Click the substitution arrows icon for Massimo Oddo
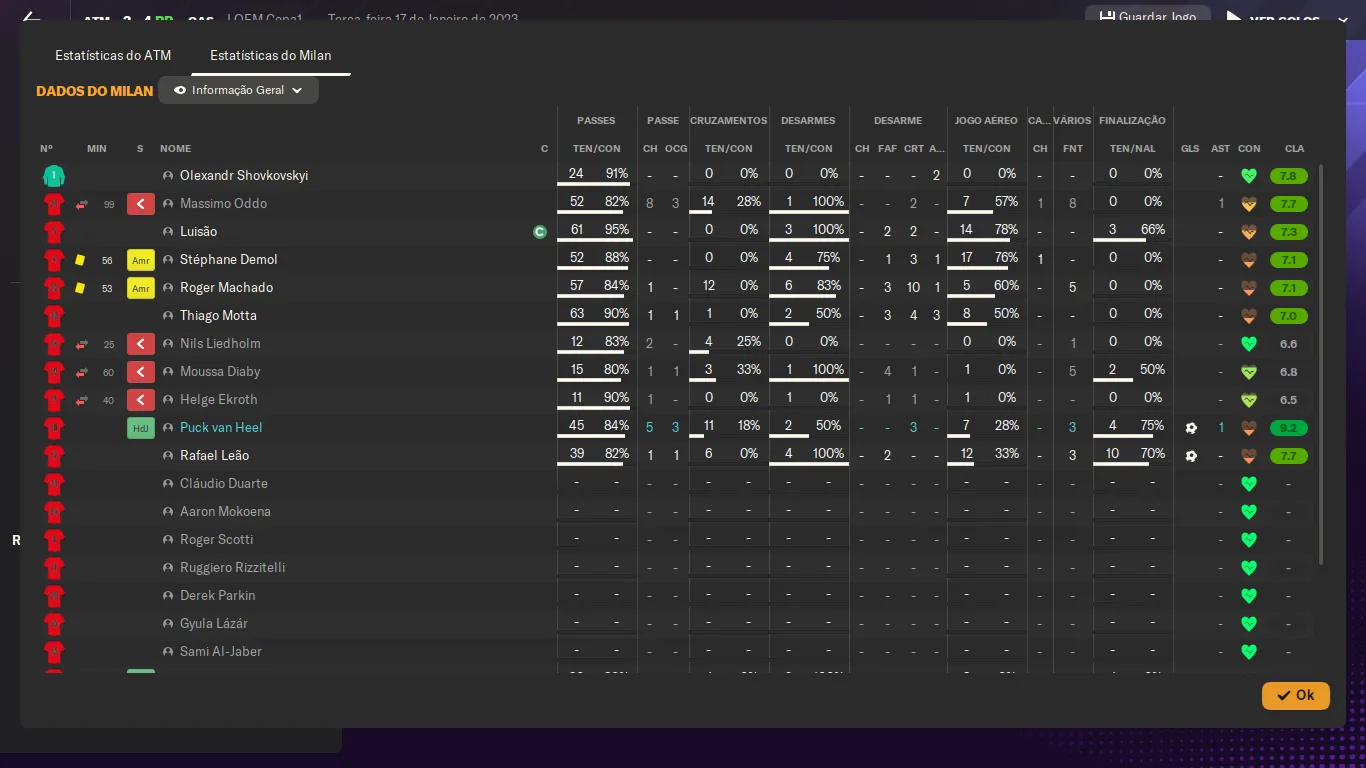Viewport: 1366px width, 768px height. point(81,204)
